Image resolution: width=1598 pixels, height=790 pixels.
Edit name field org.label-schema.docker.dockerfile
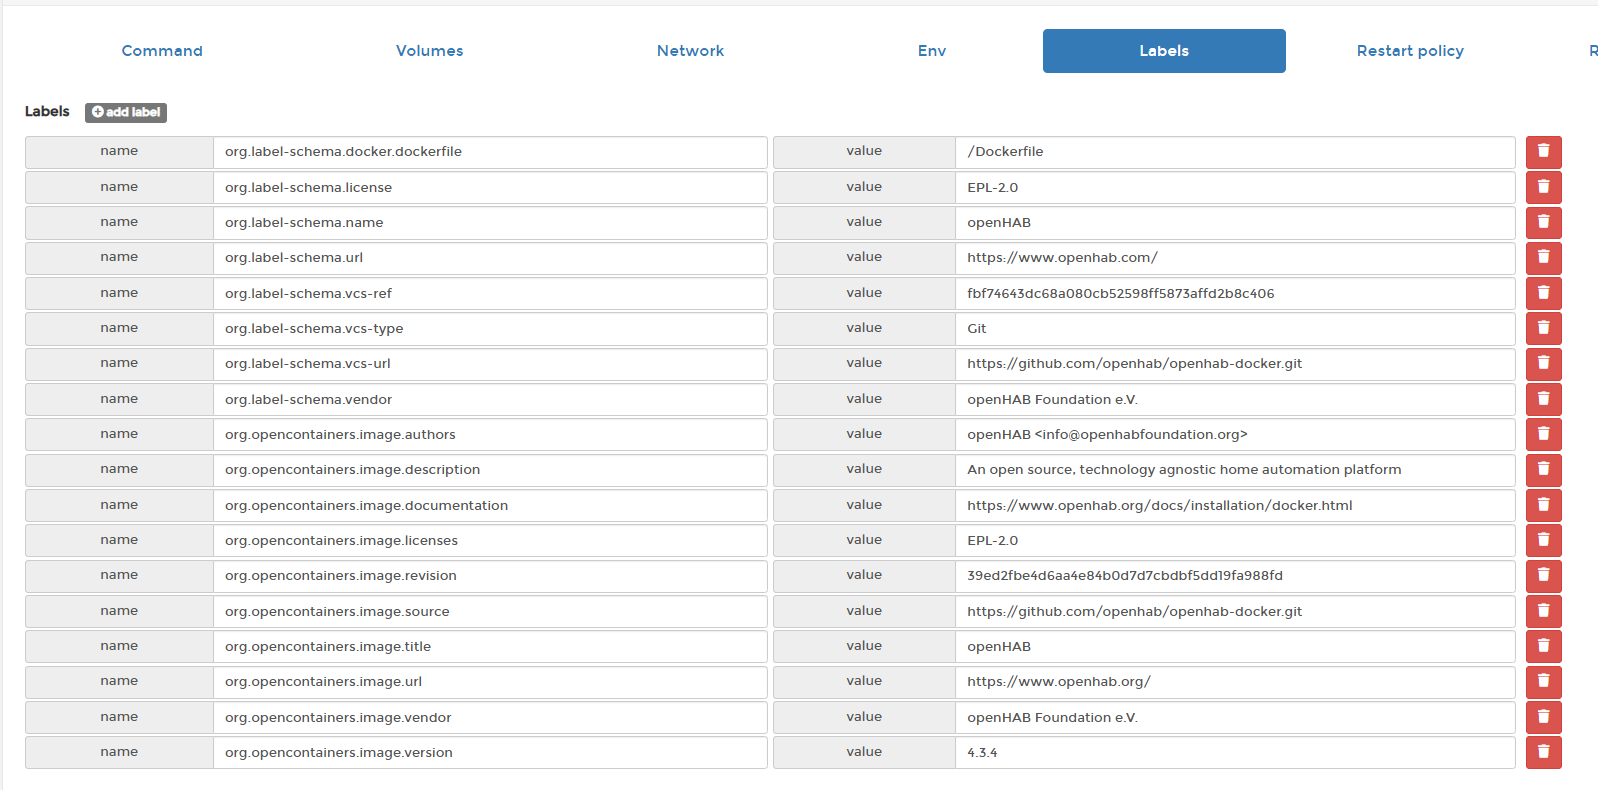coord(490,152)
